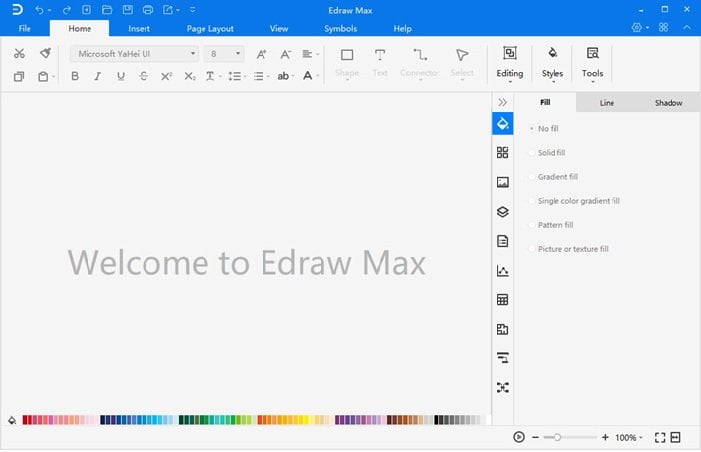Apply Superscript formatting

point(166,76)
